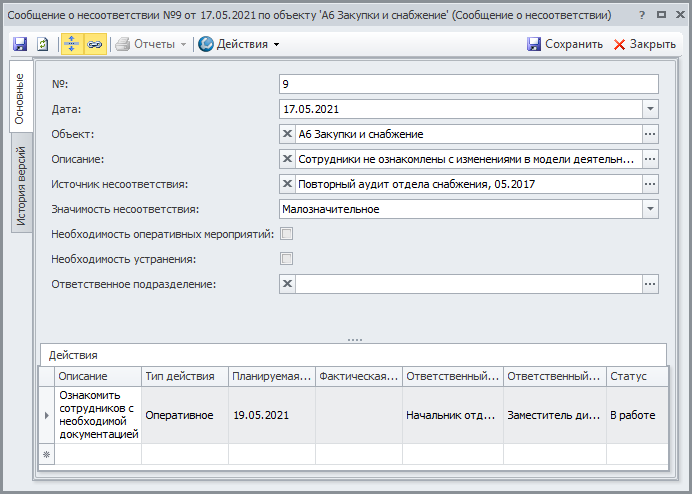
Task: Check the Необходимость устранения checkbox
Action: [287, 259]
